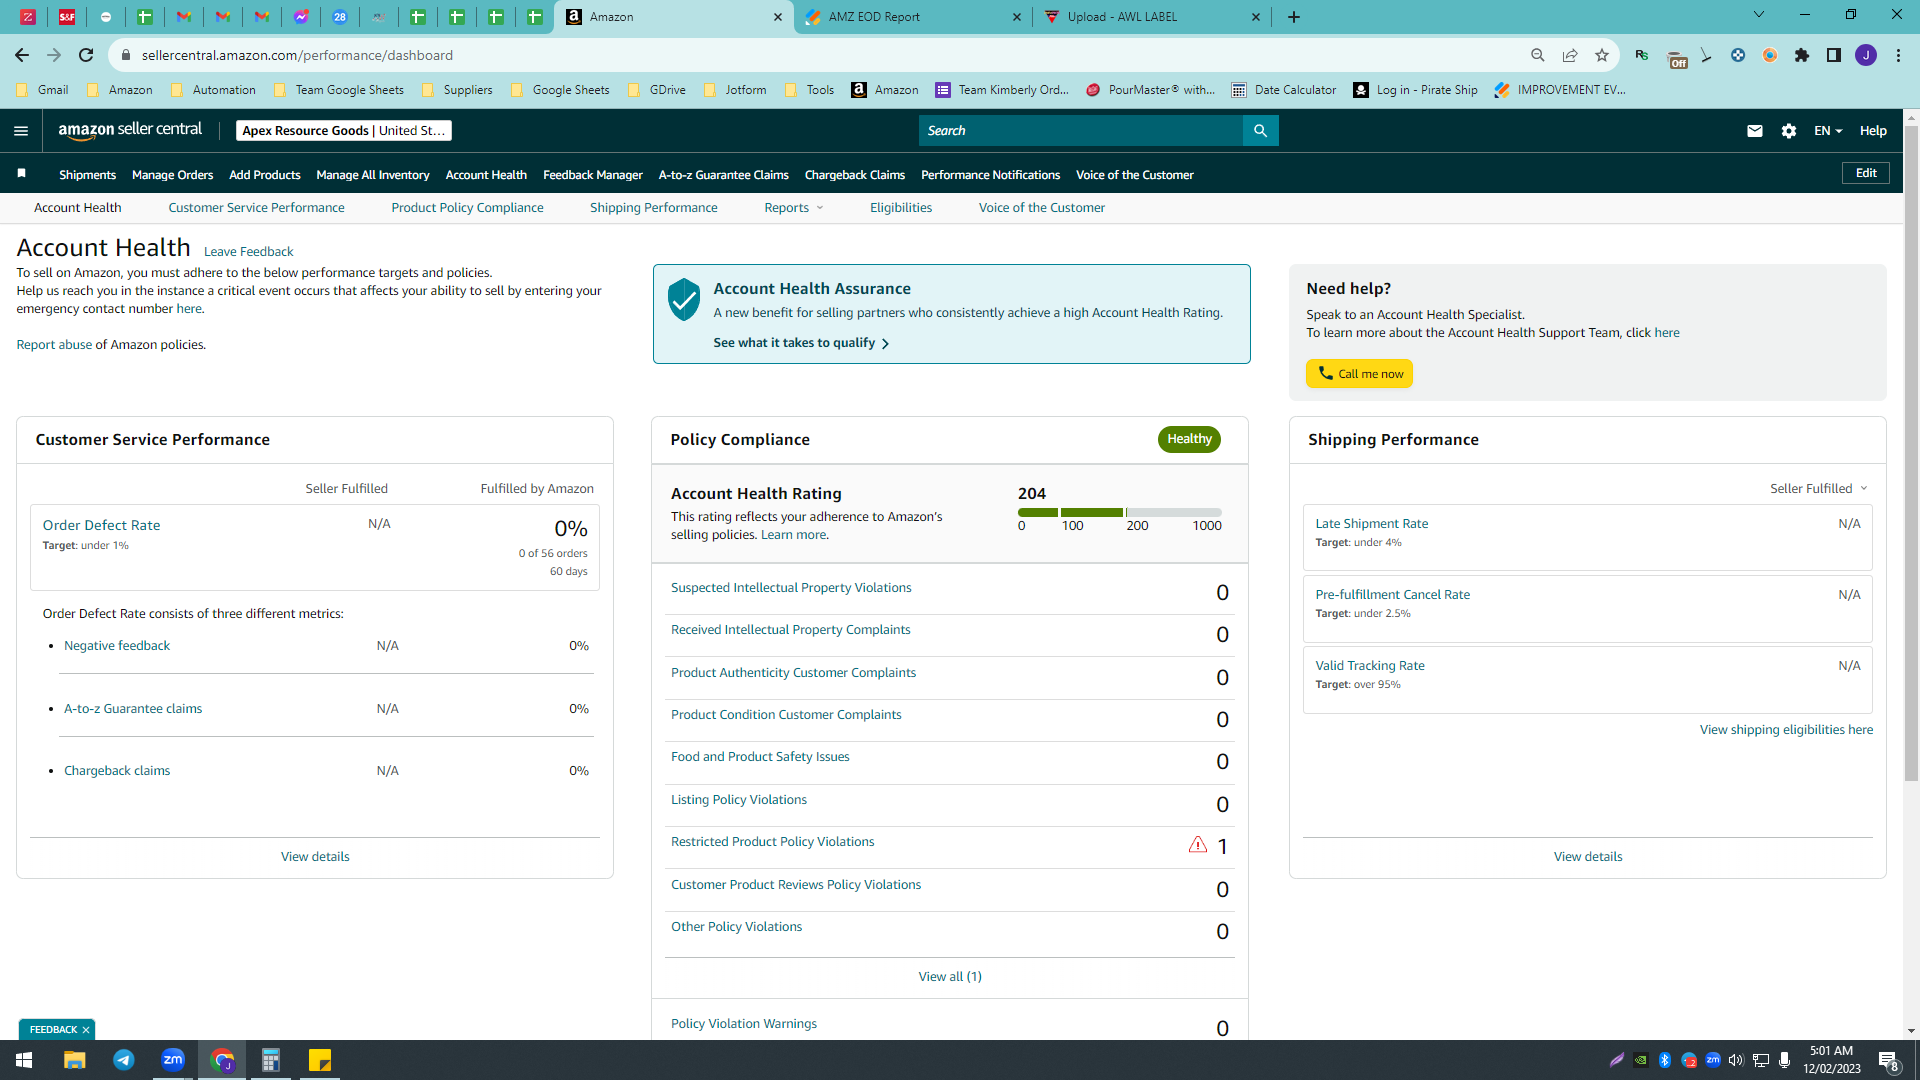Open Late Shipment Rate link
This screenshot has width=1920, height=1080.
point(1371,524)
